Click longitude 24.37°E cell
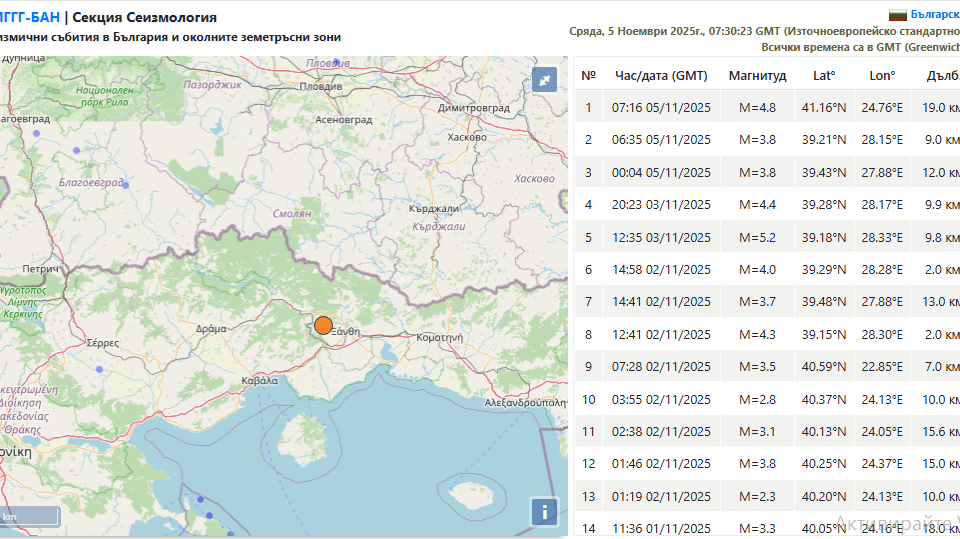960x539 pixels. pos(882,464)
